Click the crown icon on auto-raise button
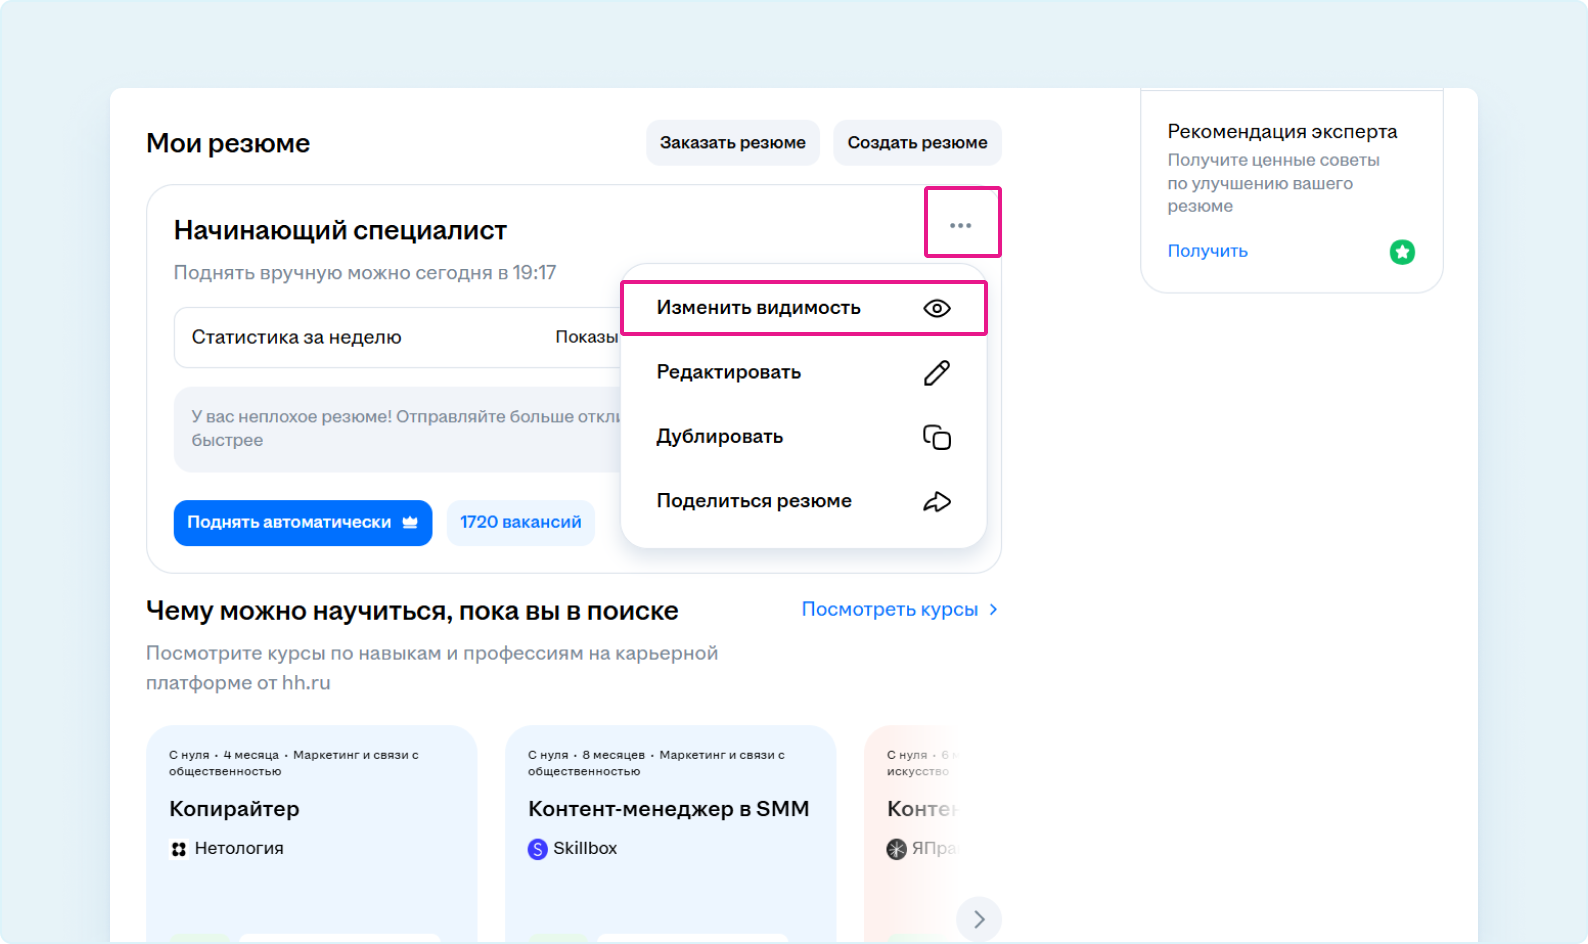This screenshot has height=944, width=1588. (410, 522)
